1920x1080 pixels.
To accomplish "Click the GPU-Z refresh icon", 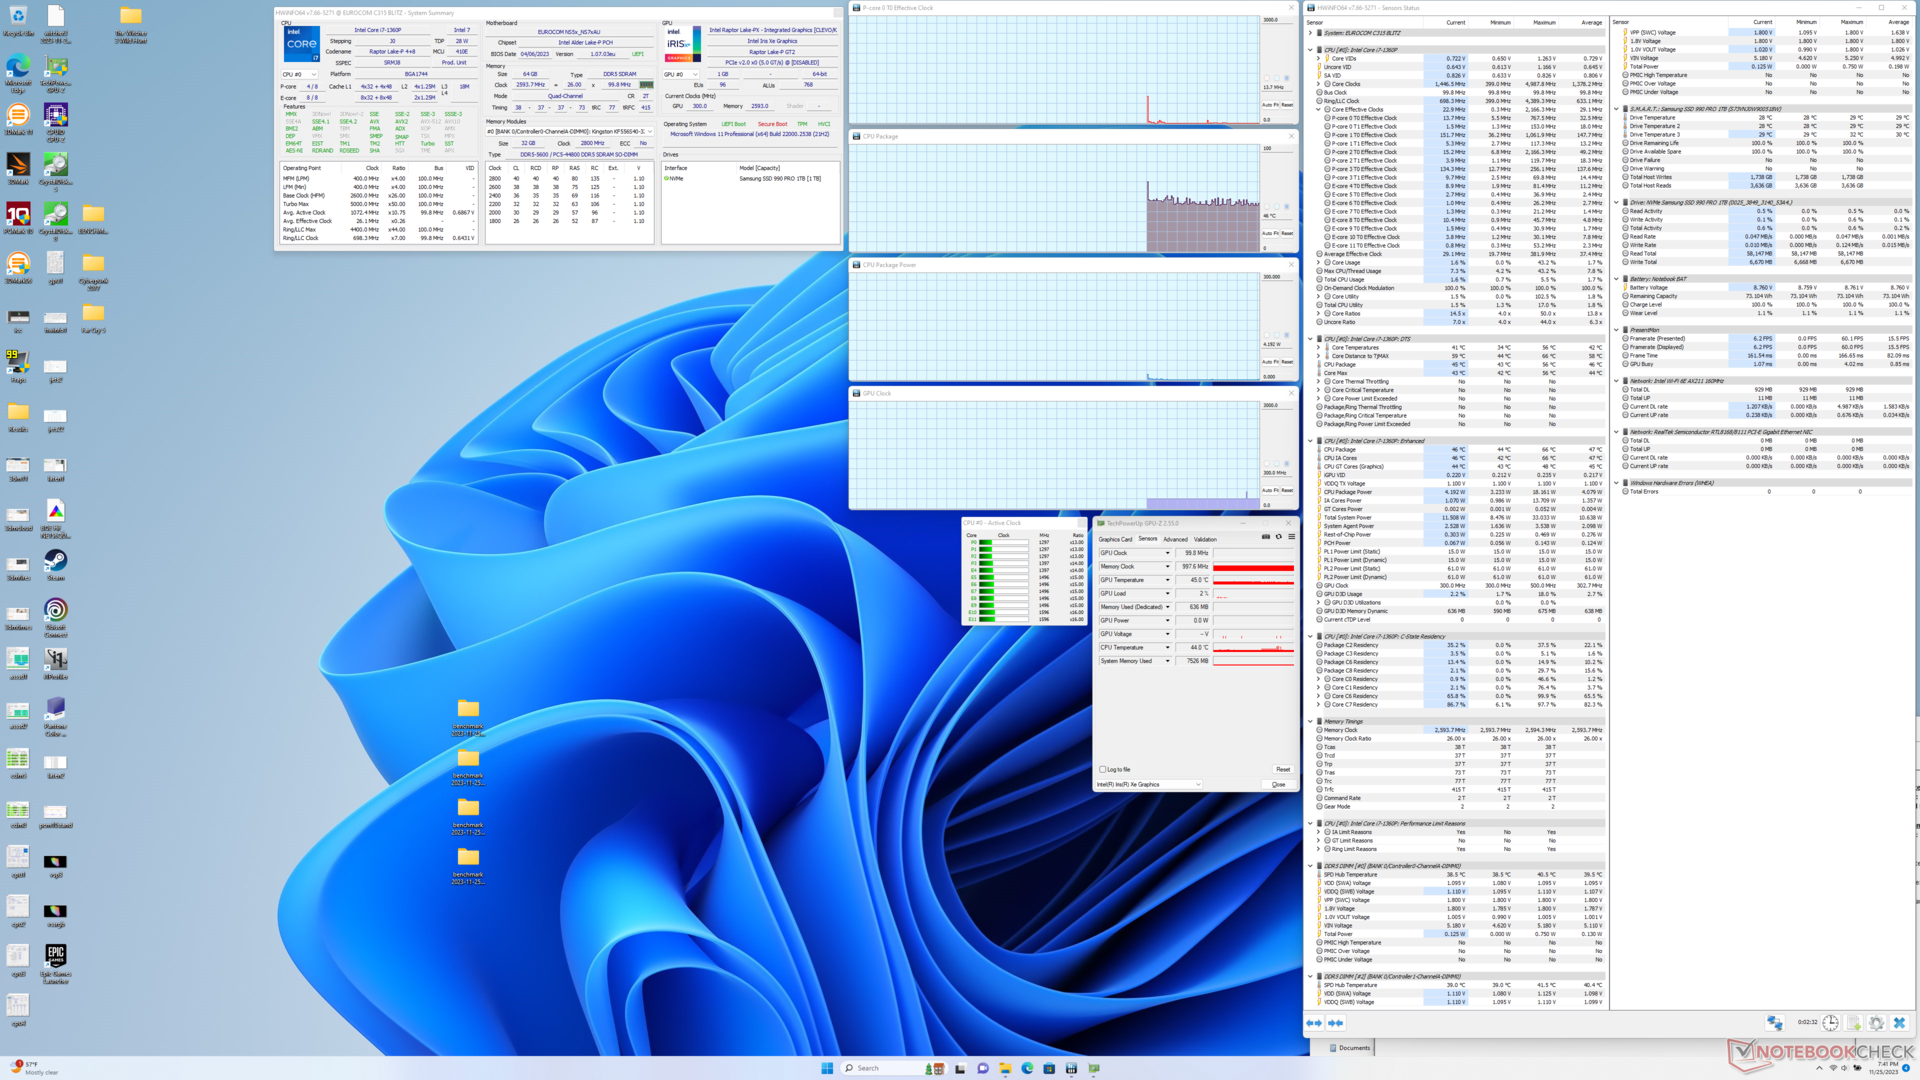I will pyautogui.click(x=1279, y=537).
